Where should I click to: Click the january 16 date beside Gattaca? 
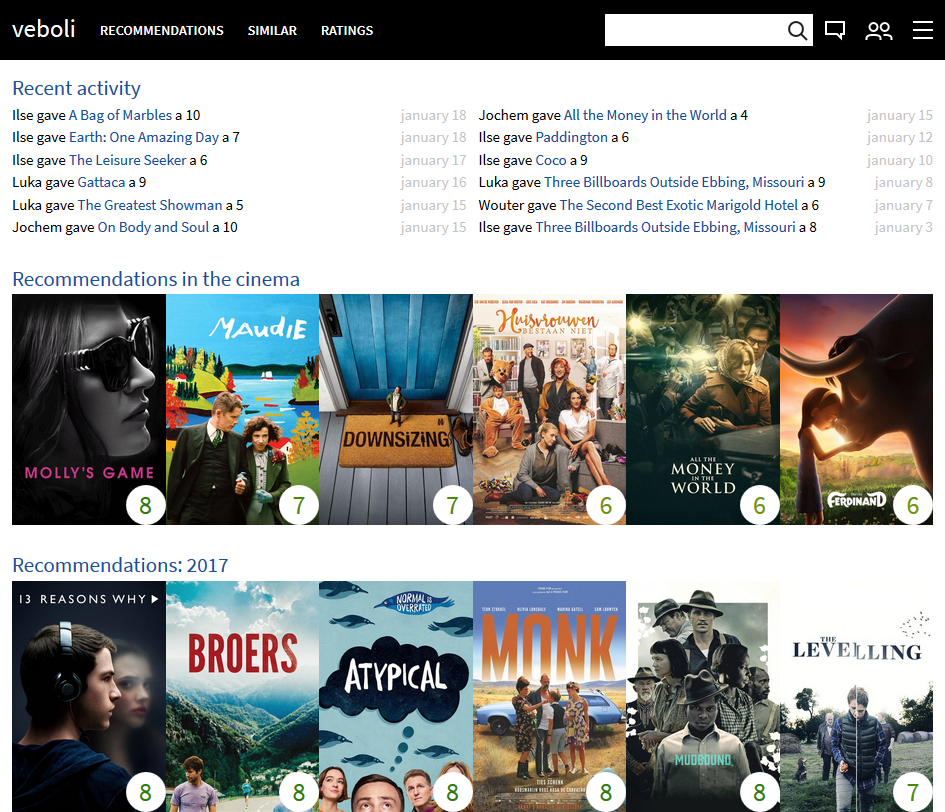[x=433, y=183]
